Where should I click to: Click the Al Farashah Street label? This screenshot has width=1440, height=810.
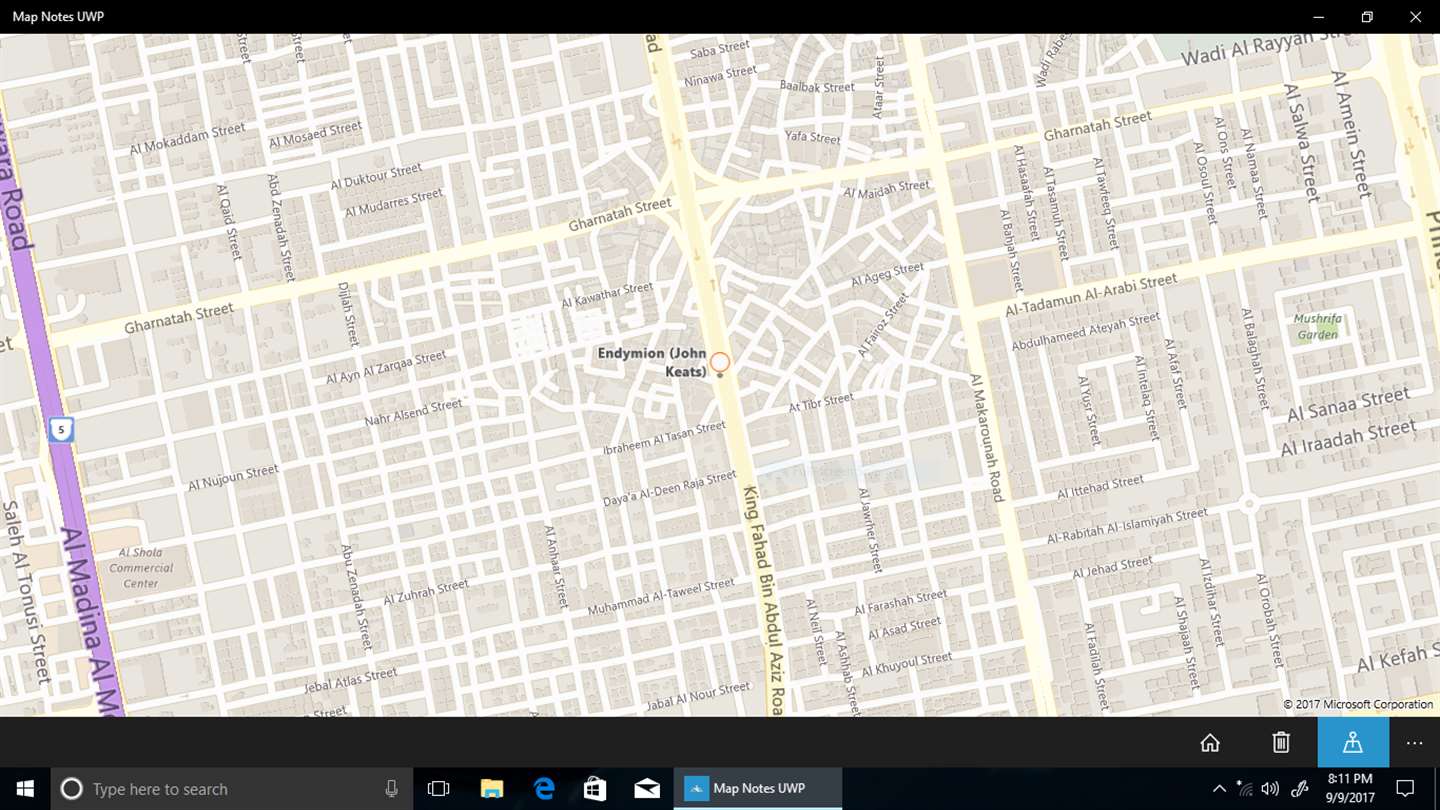click(902, 603)
